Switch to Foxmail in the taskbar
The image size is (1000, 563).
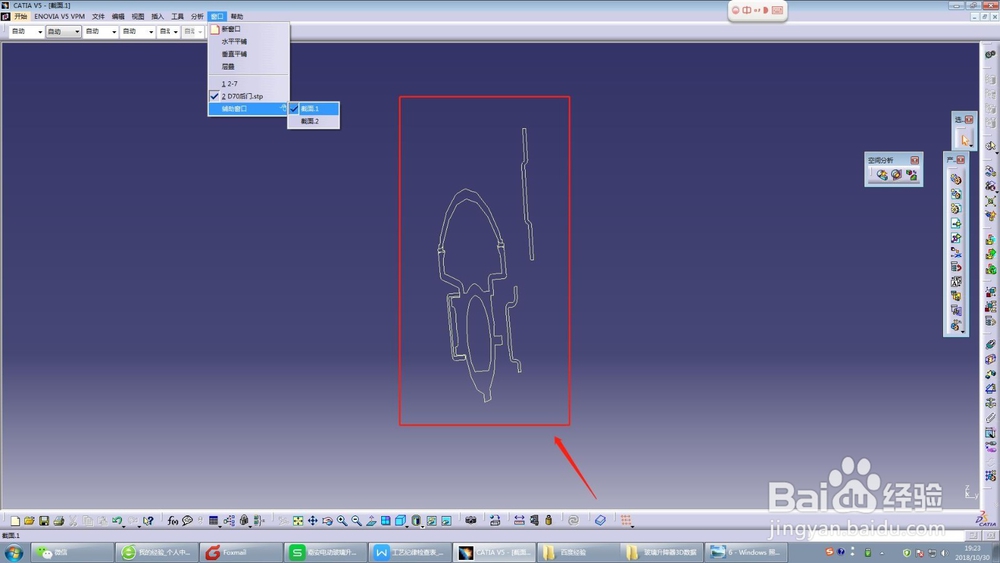240,552
